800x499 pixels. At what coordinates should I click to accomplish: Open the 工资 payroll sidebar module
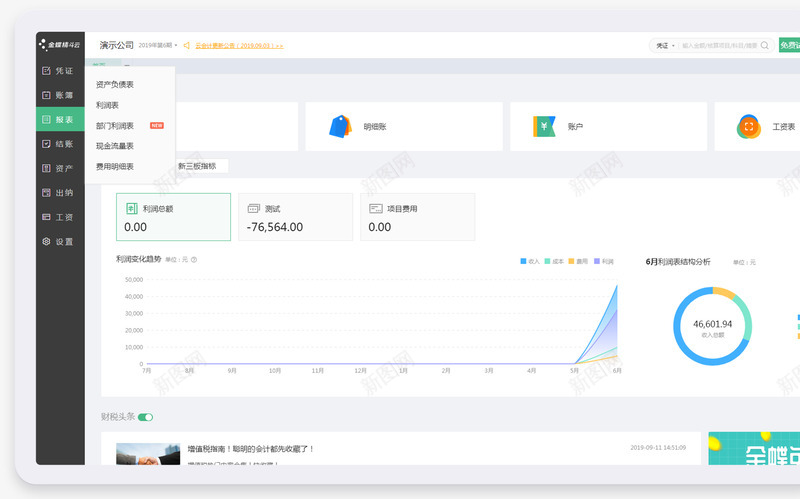click(60, 217)
